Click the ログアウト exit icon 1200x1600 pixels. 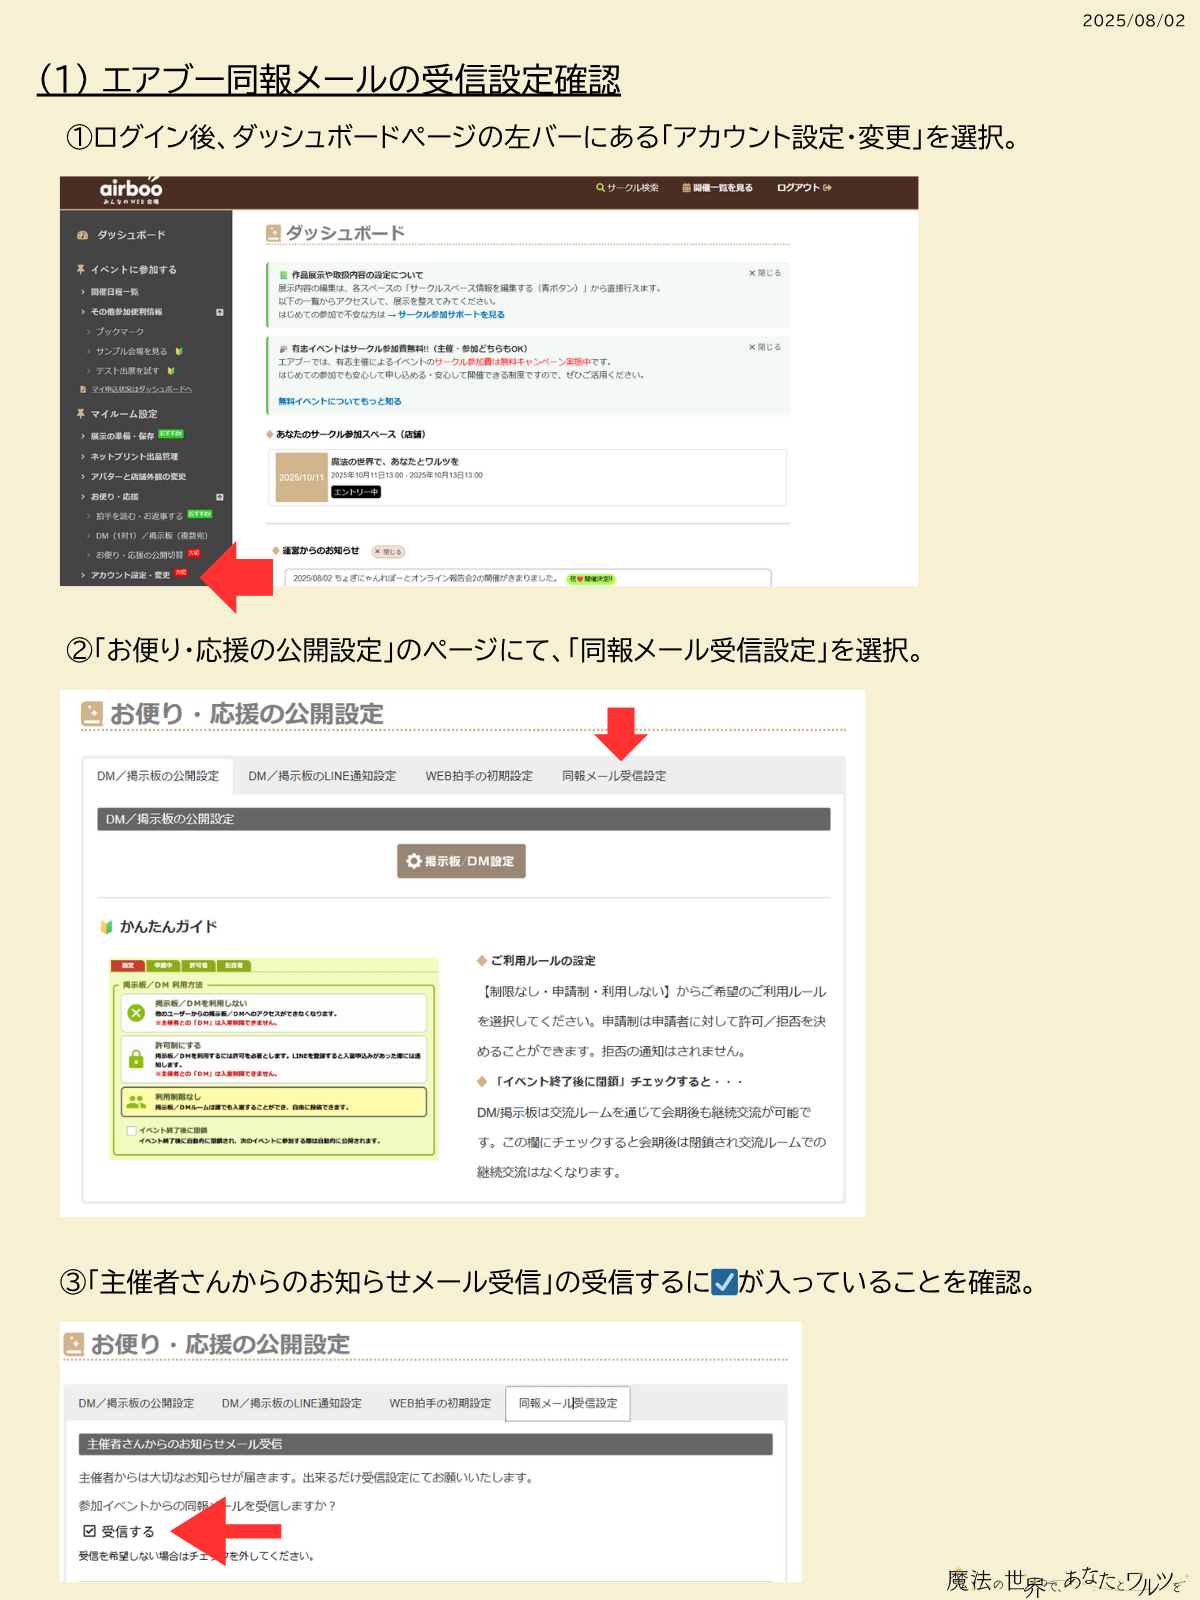pyautogui.click(x=828, y=188)
